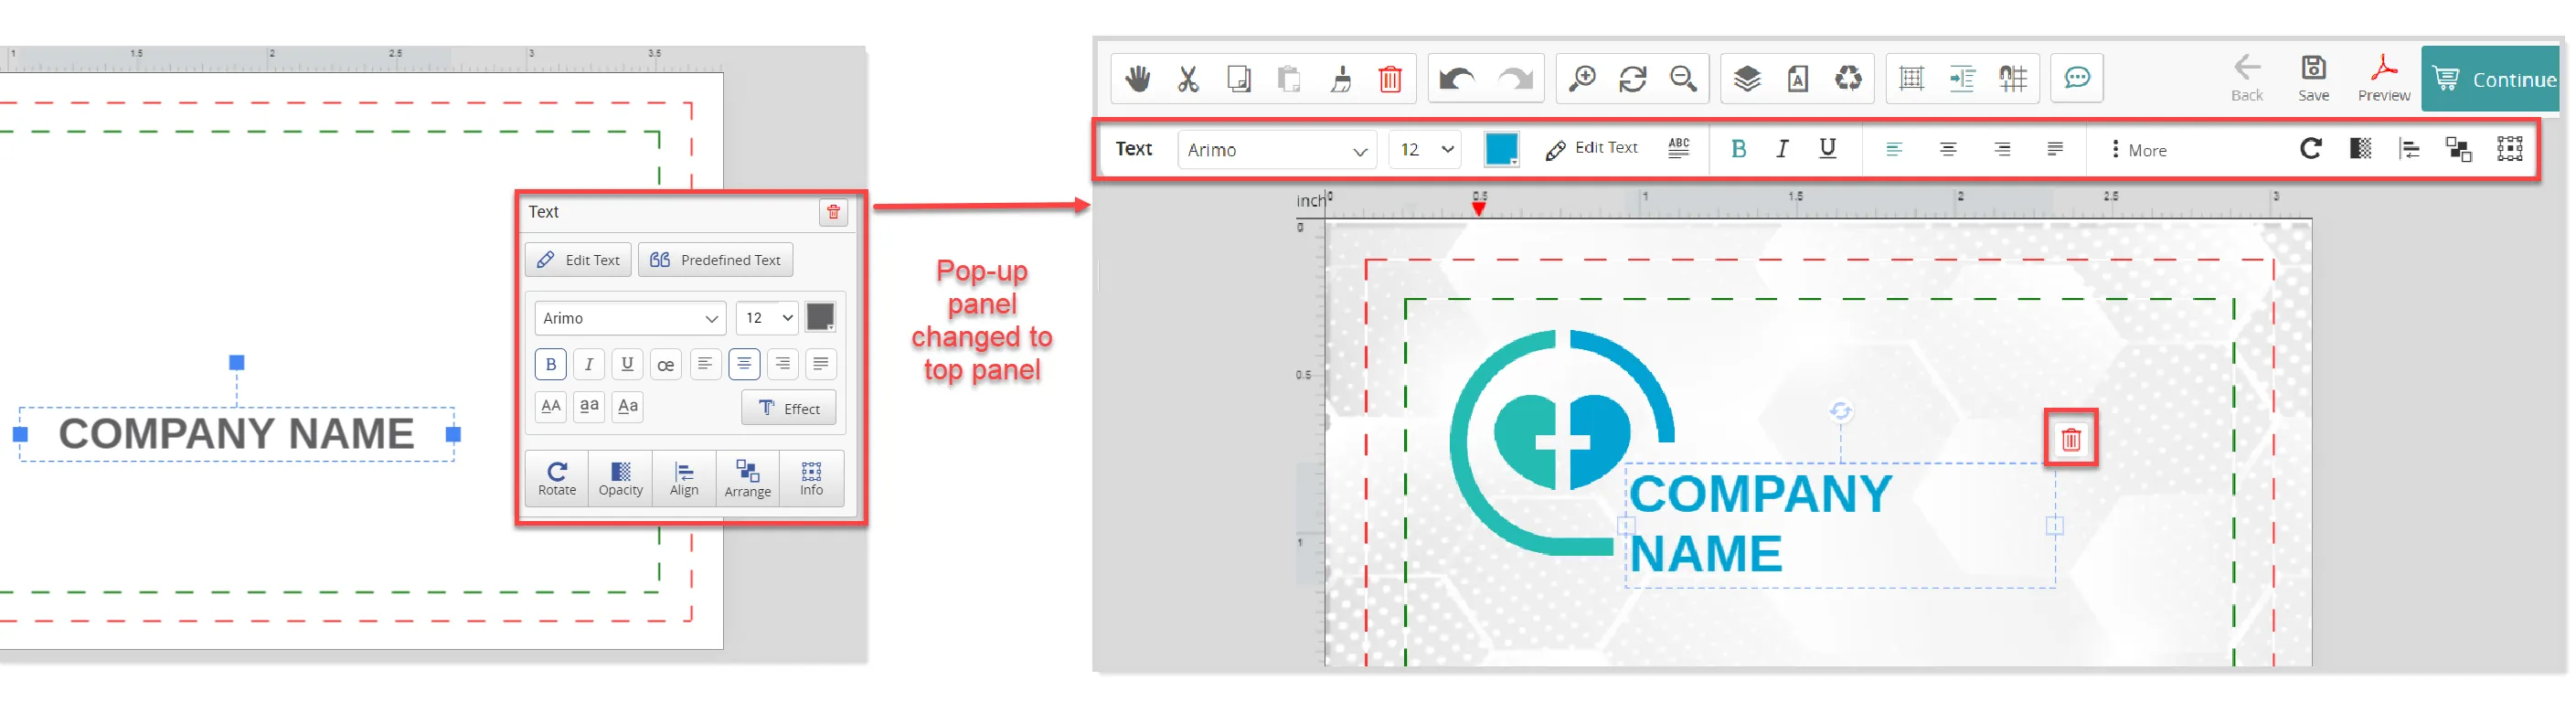Click the paste clipboard icon
2576x713 pixels.
(x=1289, y=79)
